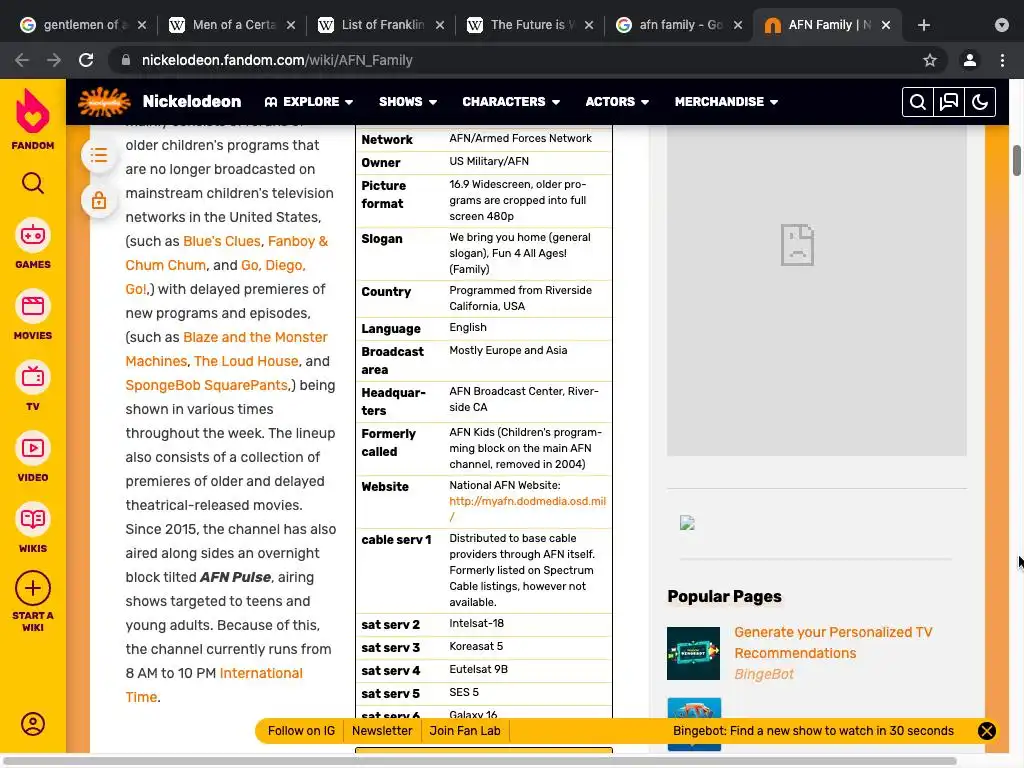Toggle dark theme with moon icon
This screenshot has height=768, width=1024.
point(980,102)
